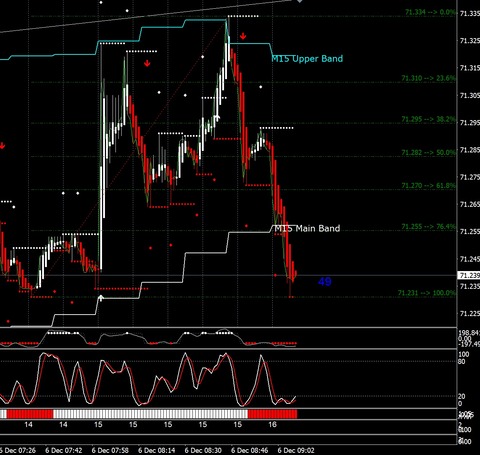
Task: Click the red down arrow under the Upper Band peak
Action: pyautogui.click(x=243, y=36)
